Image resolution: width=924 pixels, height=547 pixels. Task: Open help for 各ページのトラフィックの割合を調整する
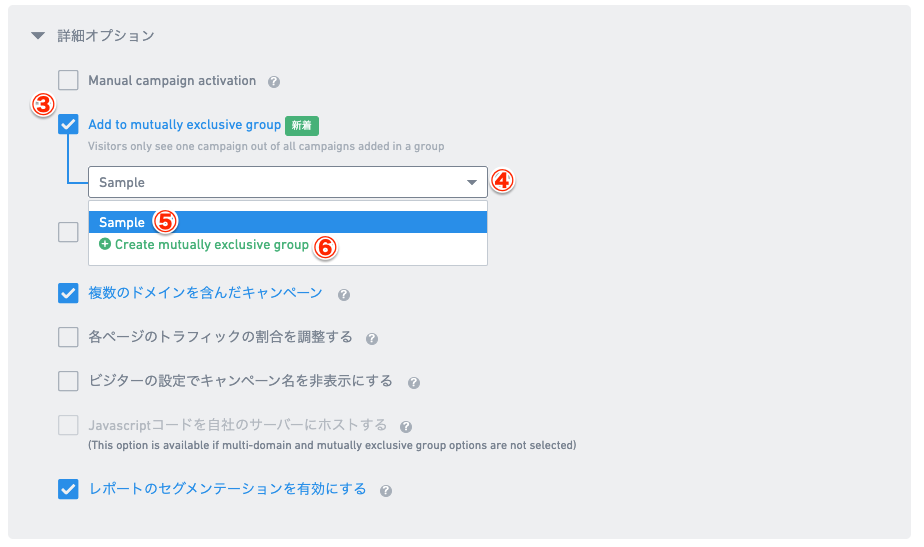click(x=371, y=338)
